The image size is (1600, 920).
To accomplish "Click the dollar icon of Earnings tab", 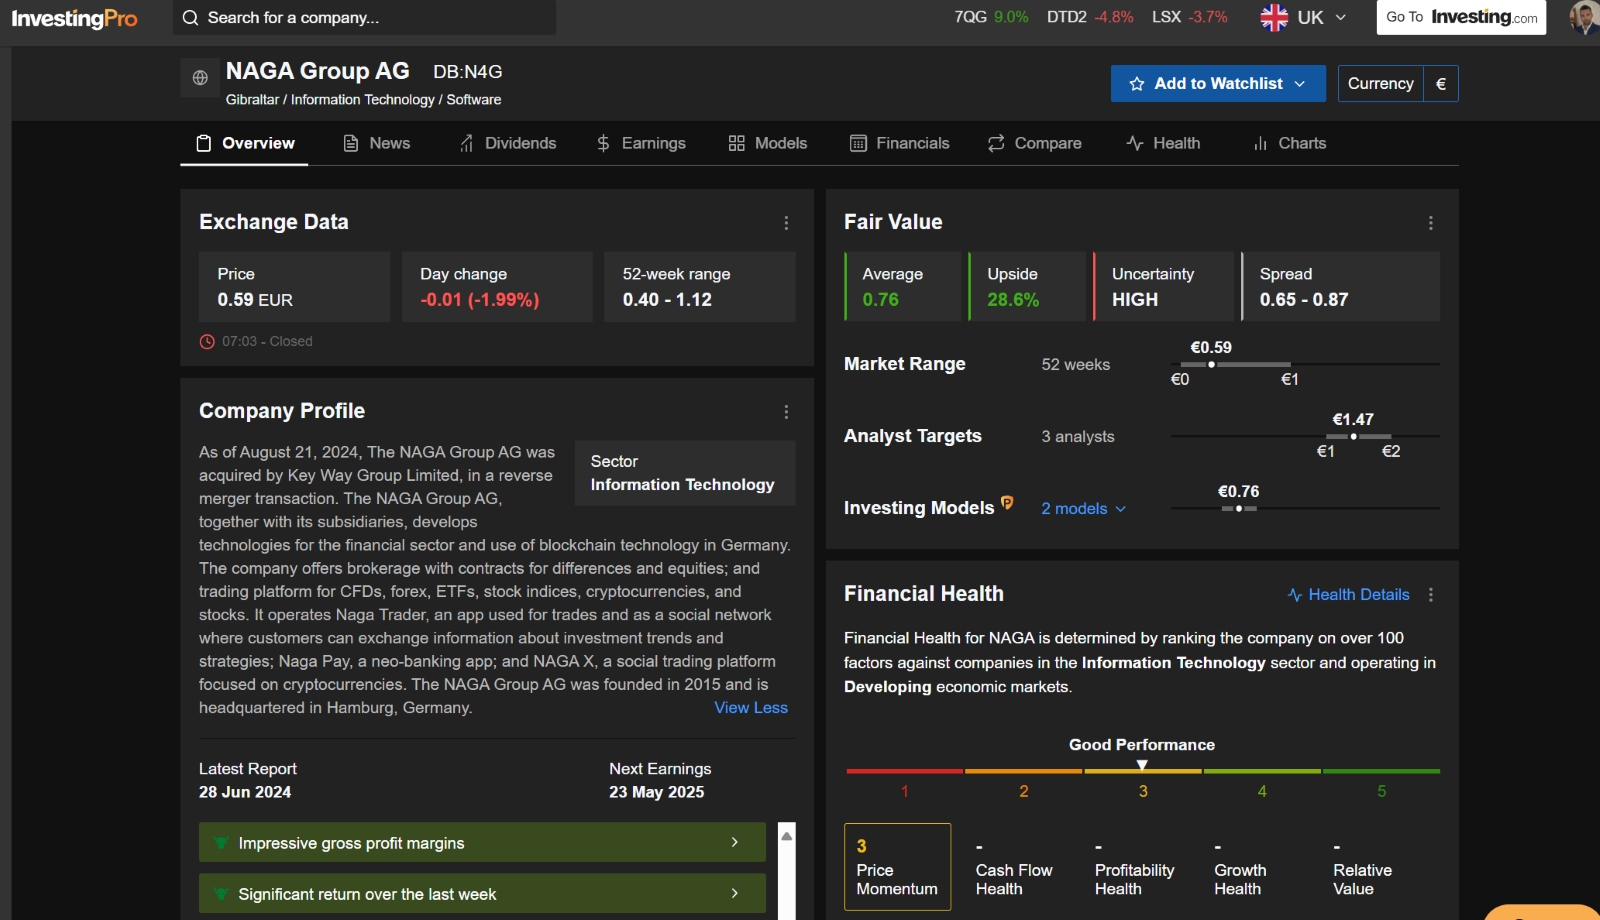I will (603, 144).
